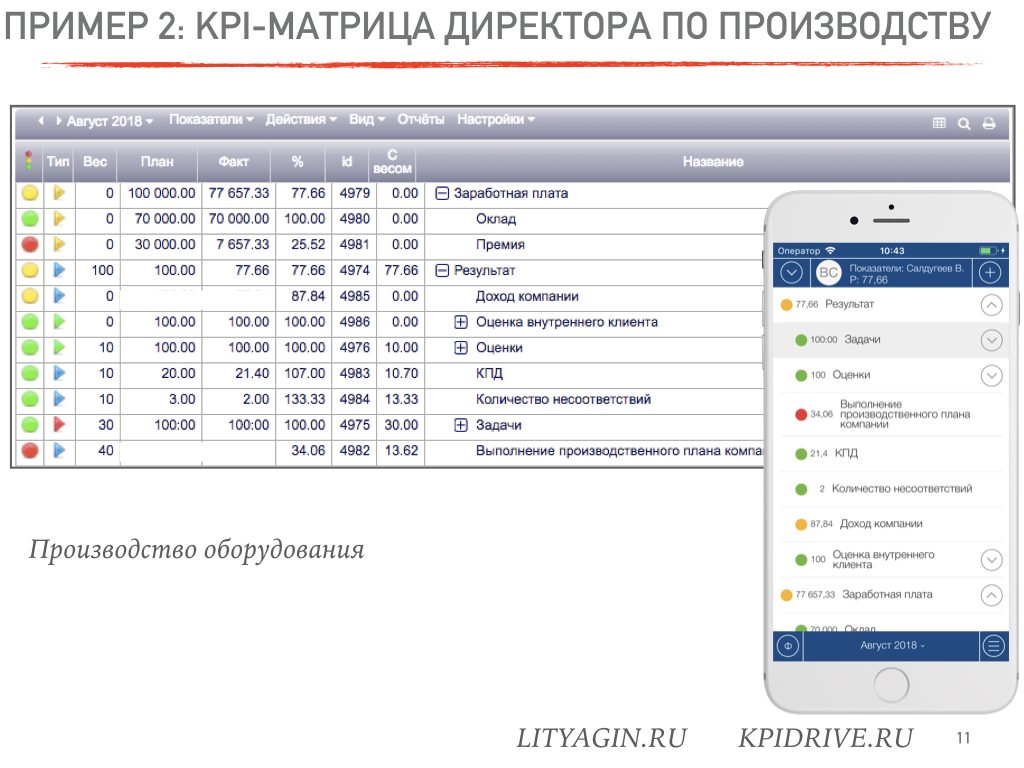Click green status light of КПД row

point(30,373)
